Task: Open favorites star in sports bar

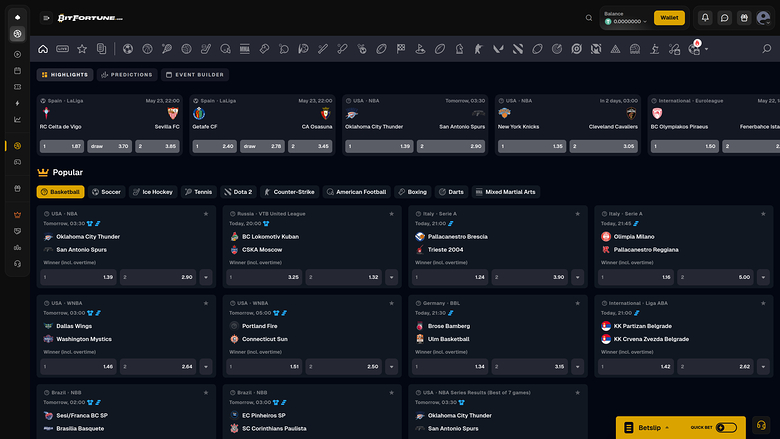Action: (x=82, y=49)
